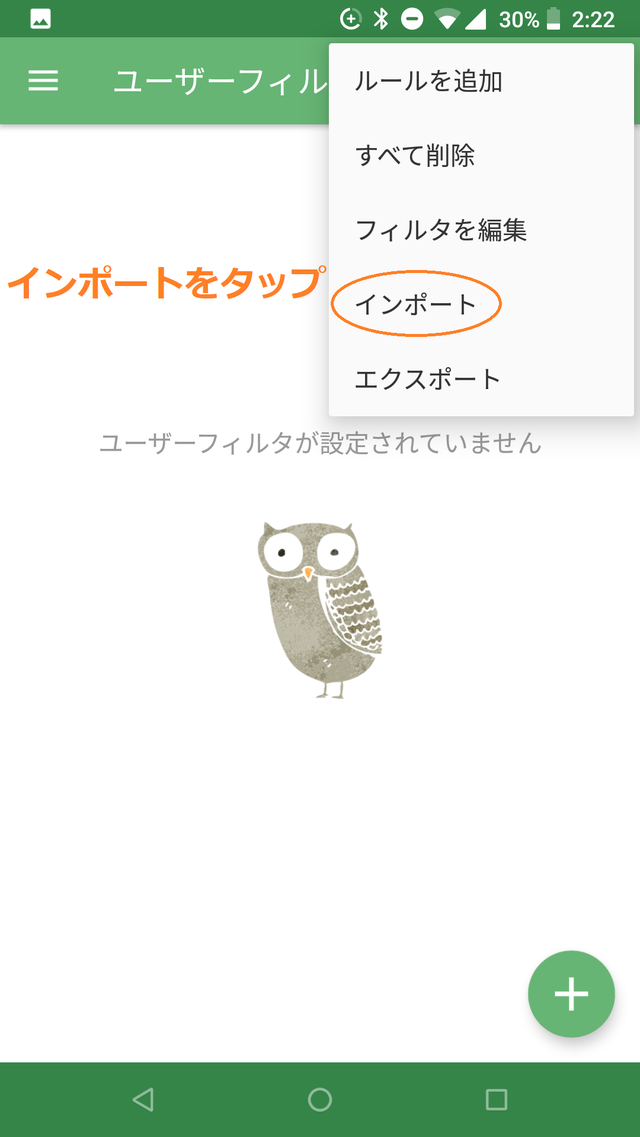Tap the Bluetooth status bar icon

tap(381, 19)
